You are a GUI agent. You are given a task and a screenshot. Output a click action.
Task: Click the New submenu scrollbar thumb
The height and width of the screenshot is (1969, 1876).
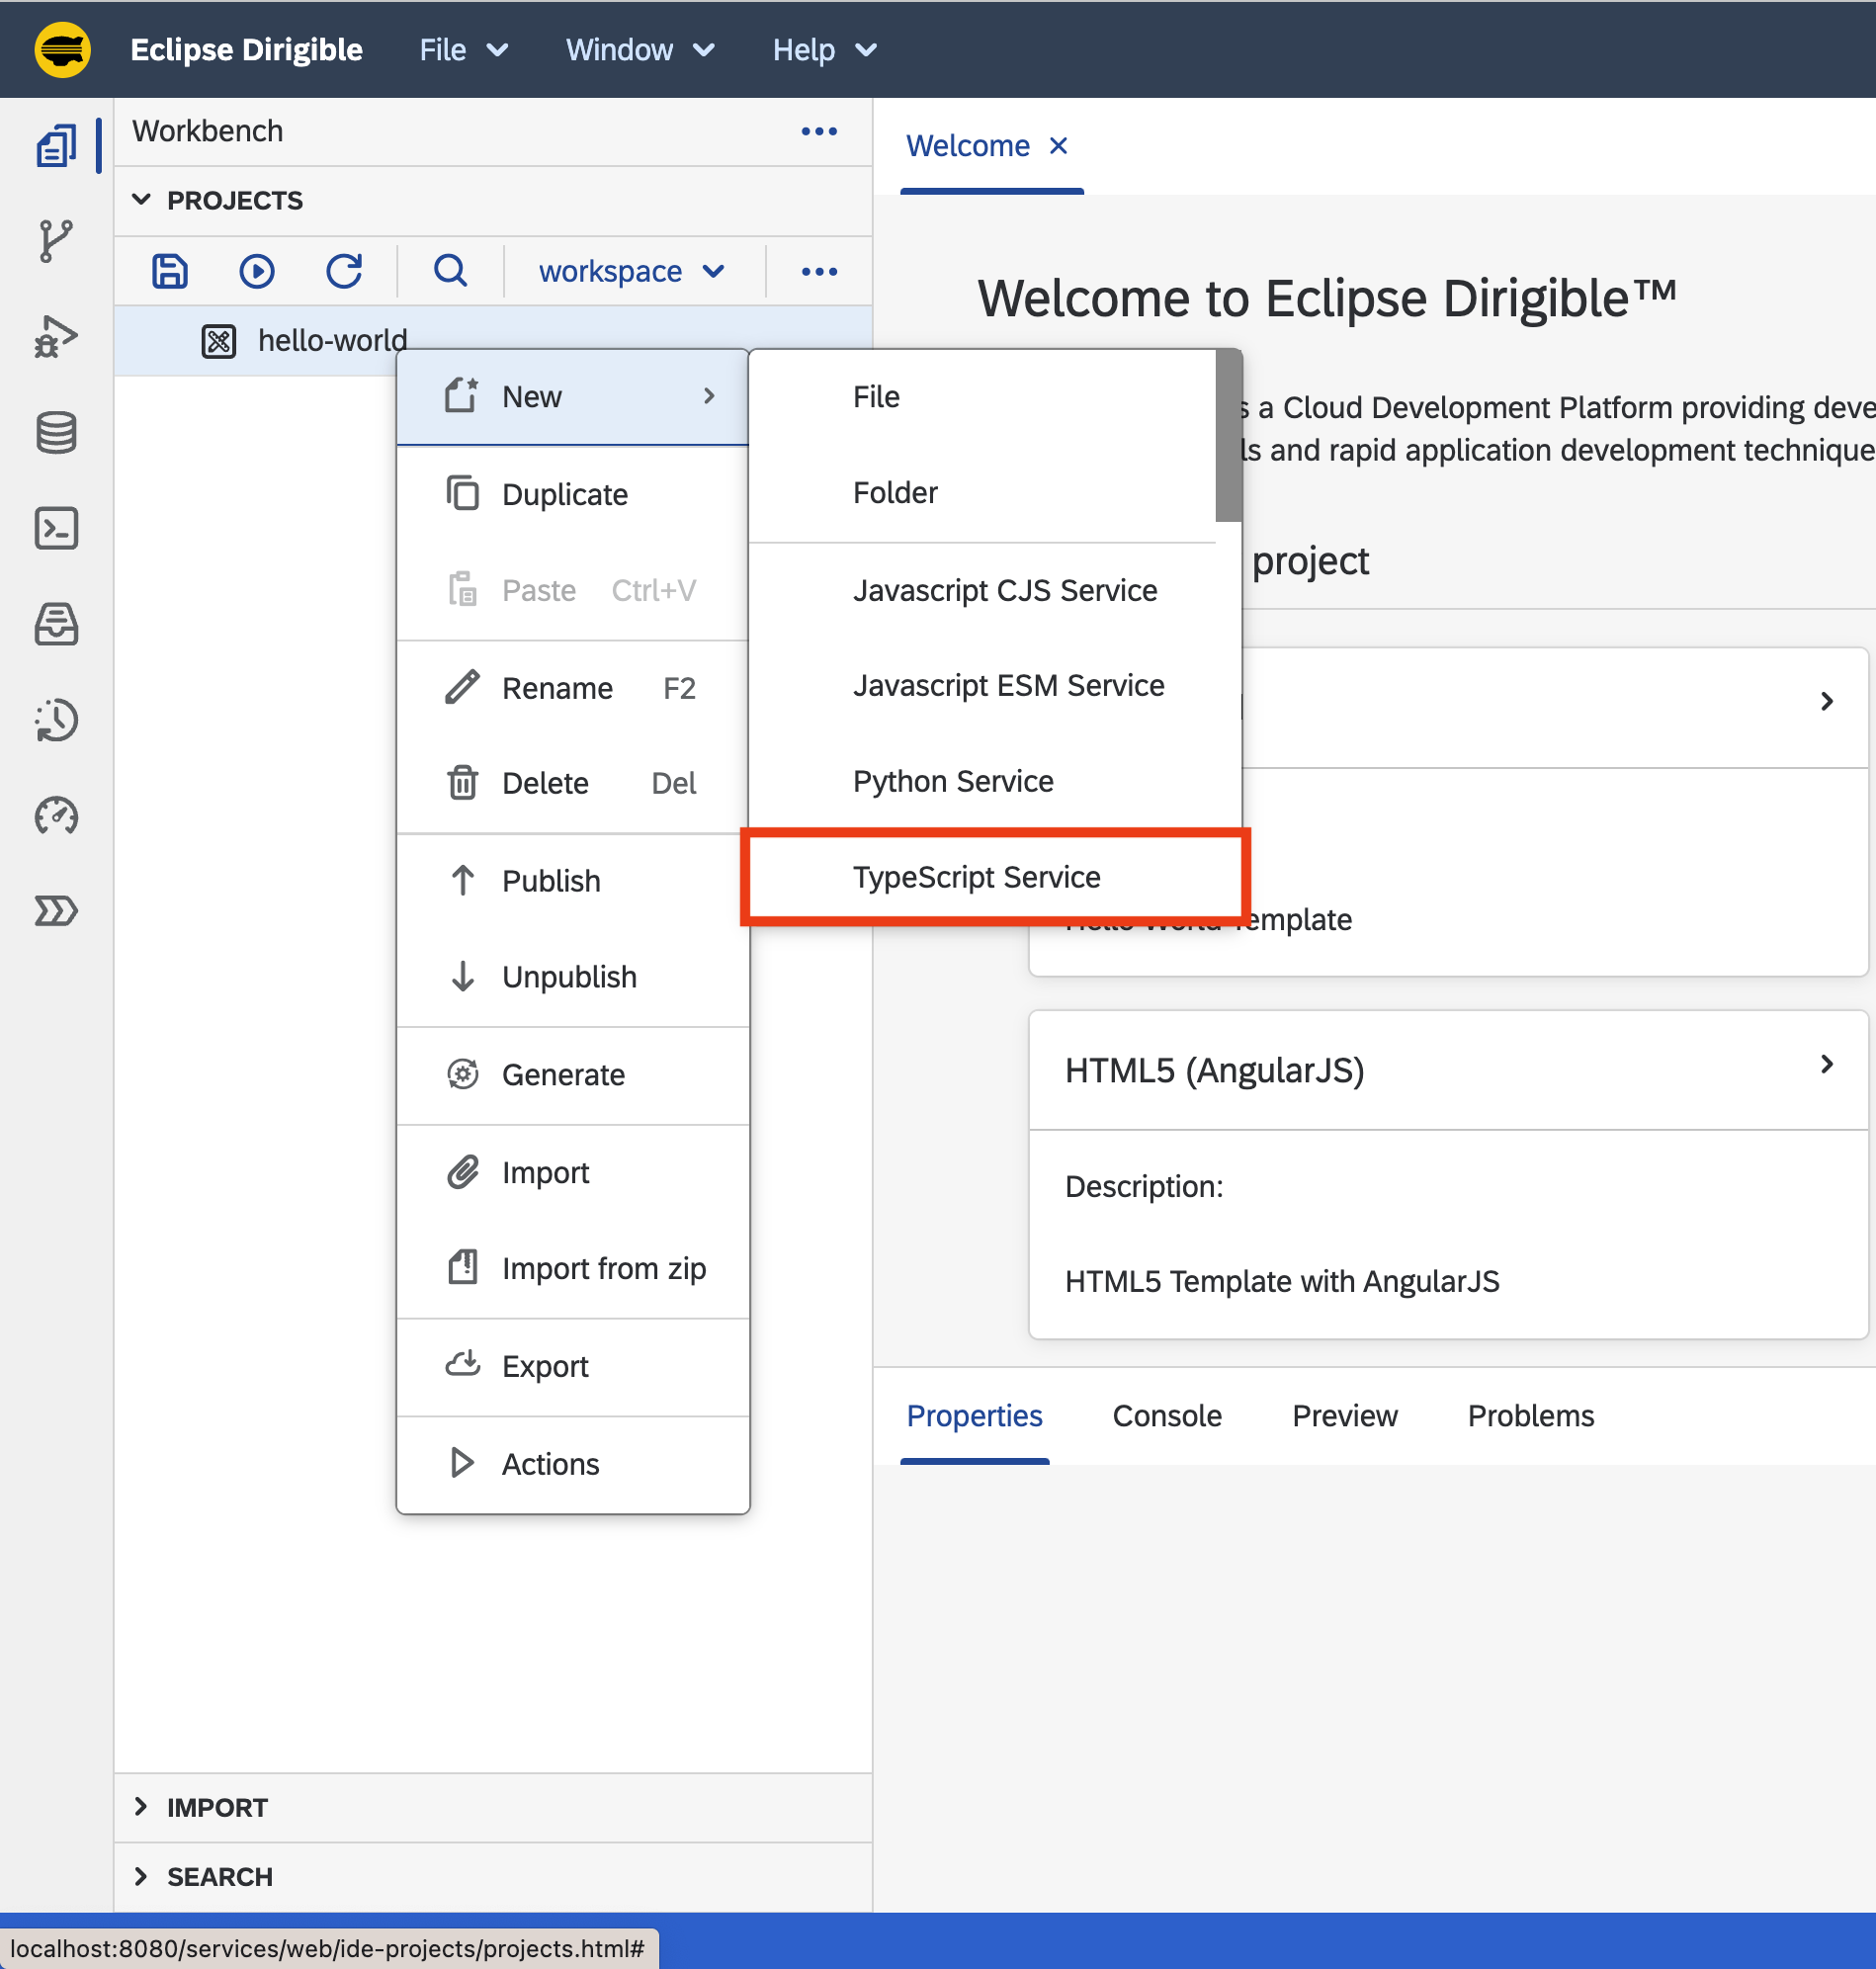pos(1228,436)
